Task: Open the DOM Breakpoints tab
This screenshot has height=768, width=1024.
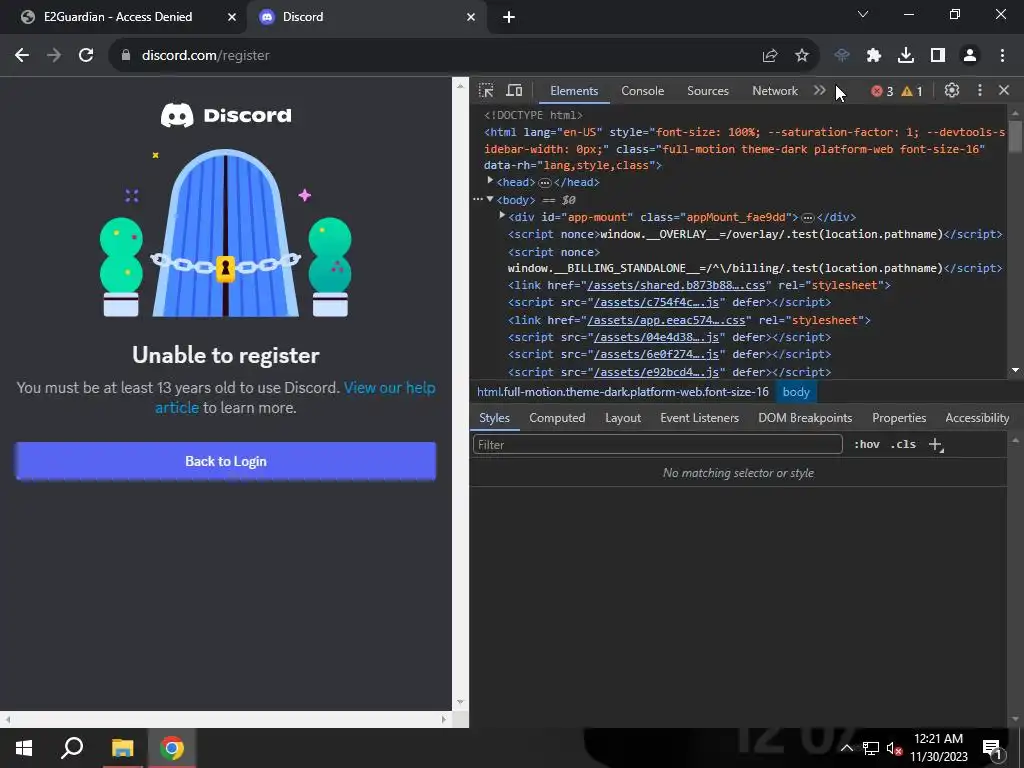Action: point(805,418)
